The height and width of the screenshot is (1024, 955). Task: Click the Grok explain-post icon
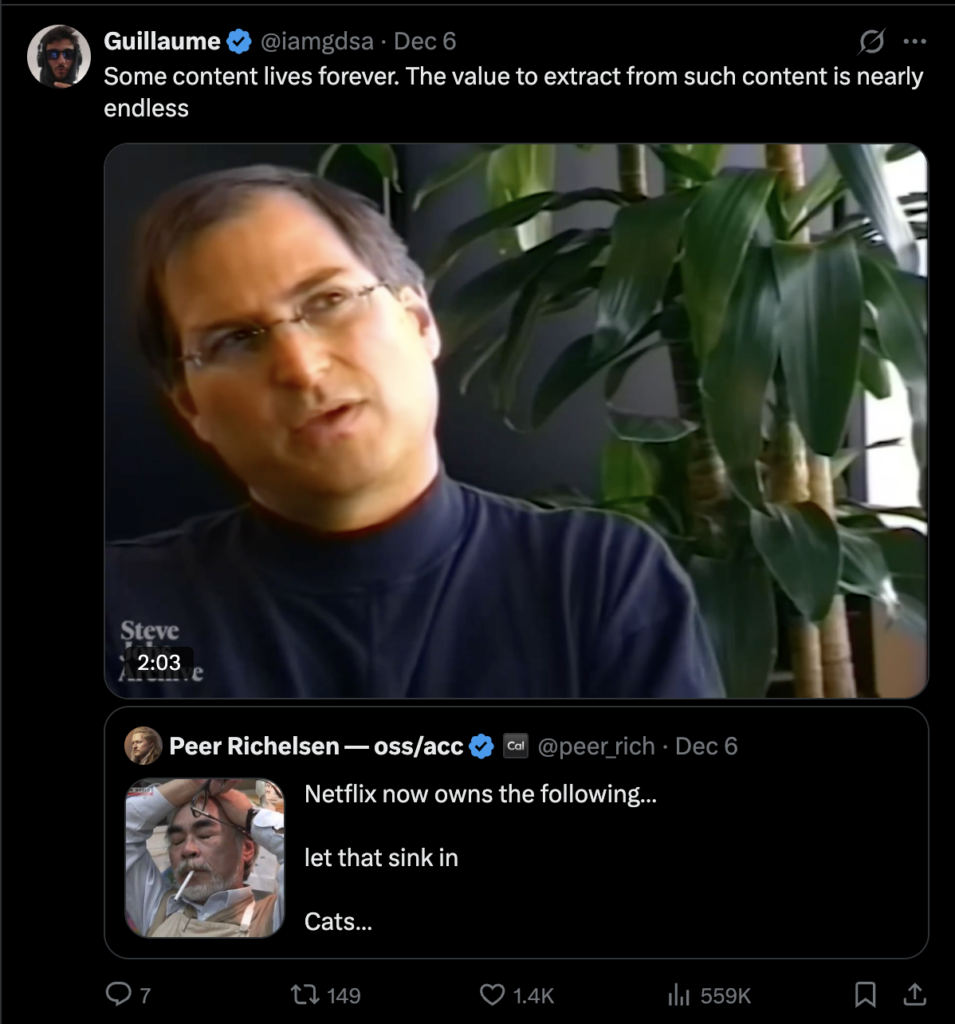[871, 42]
